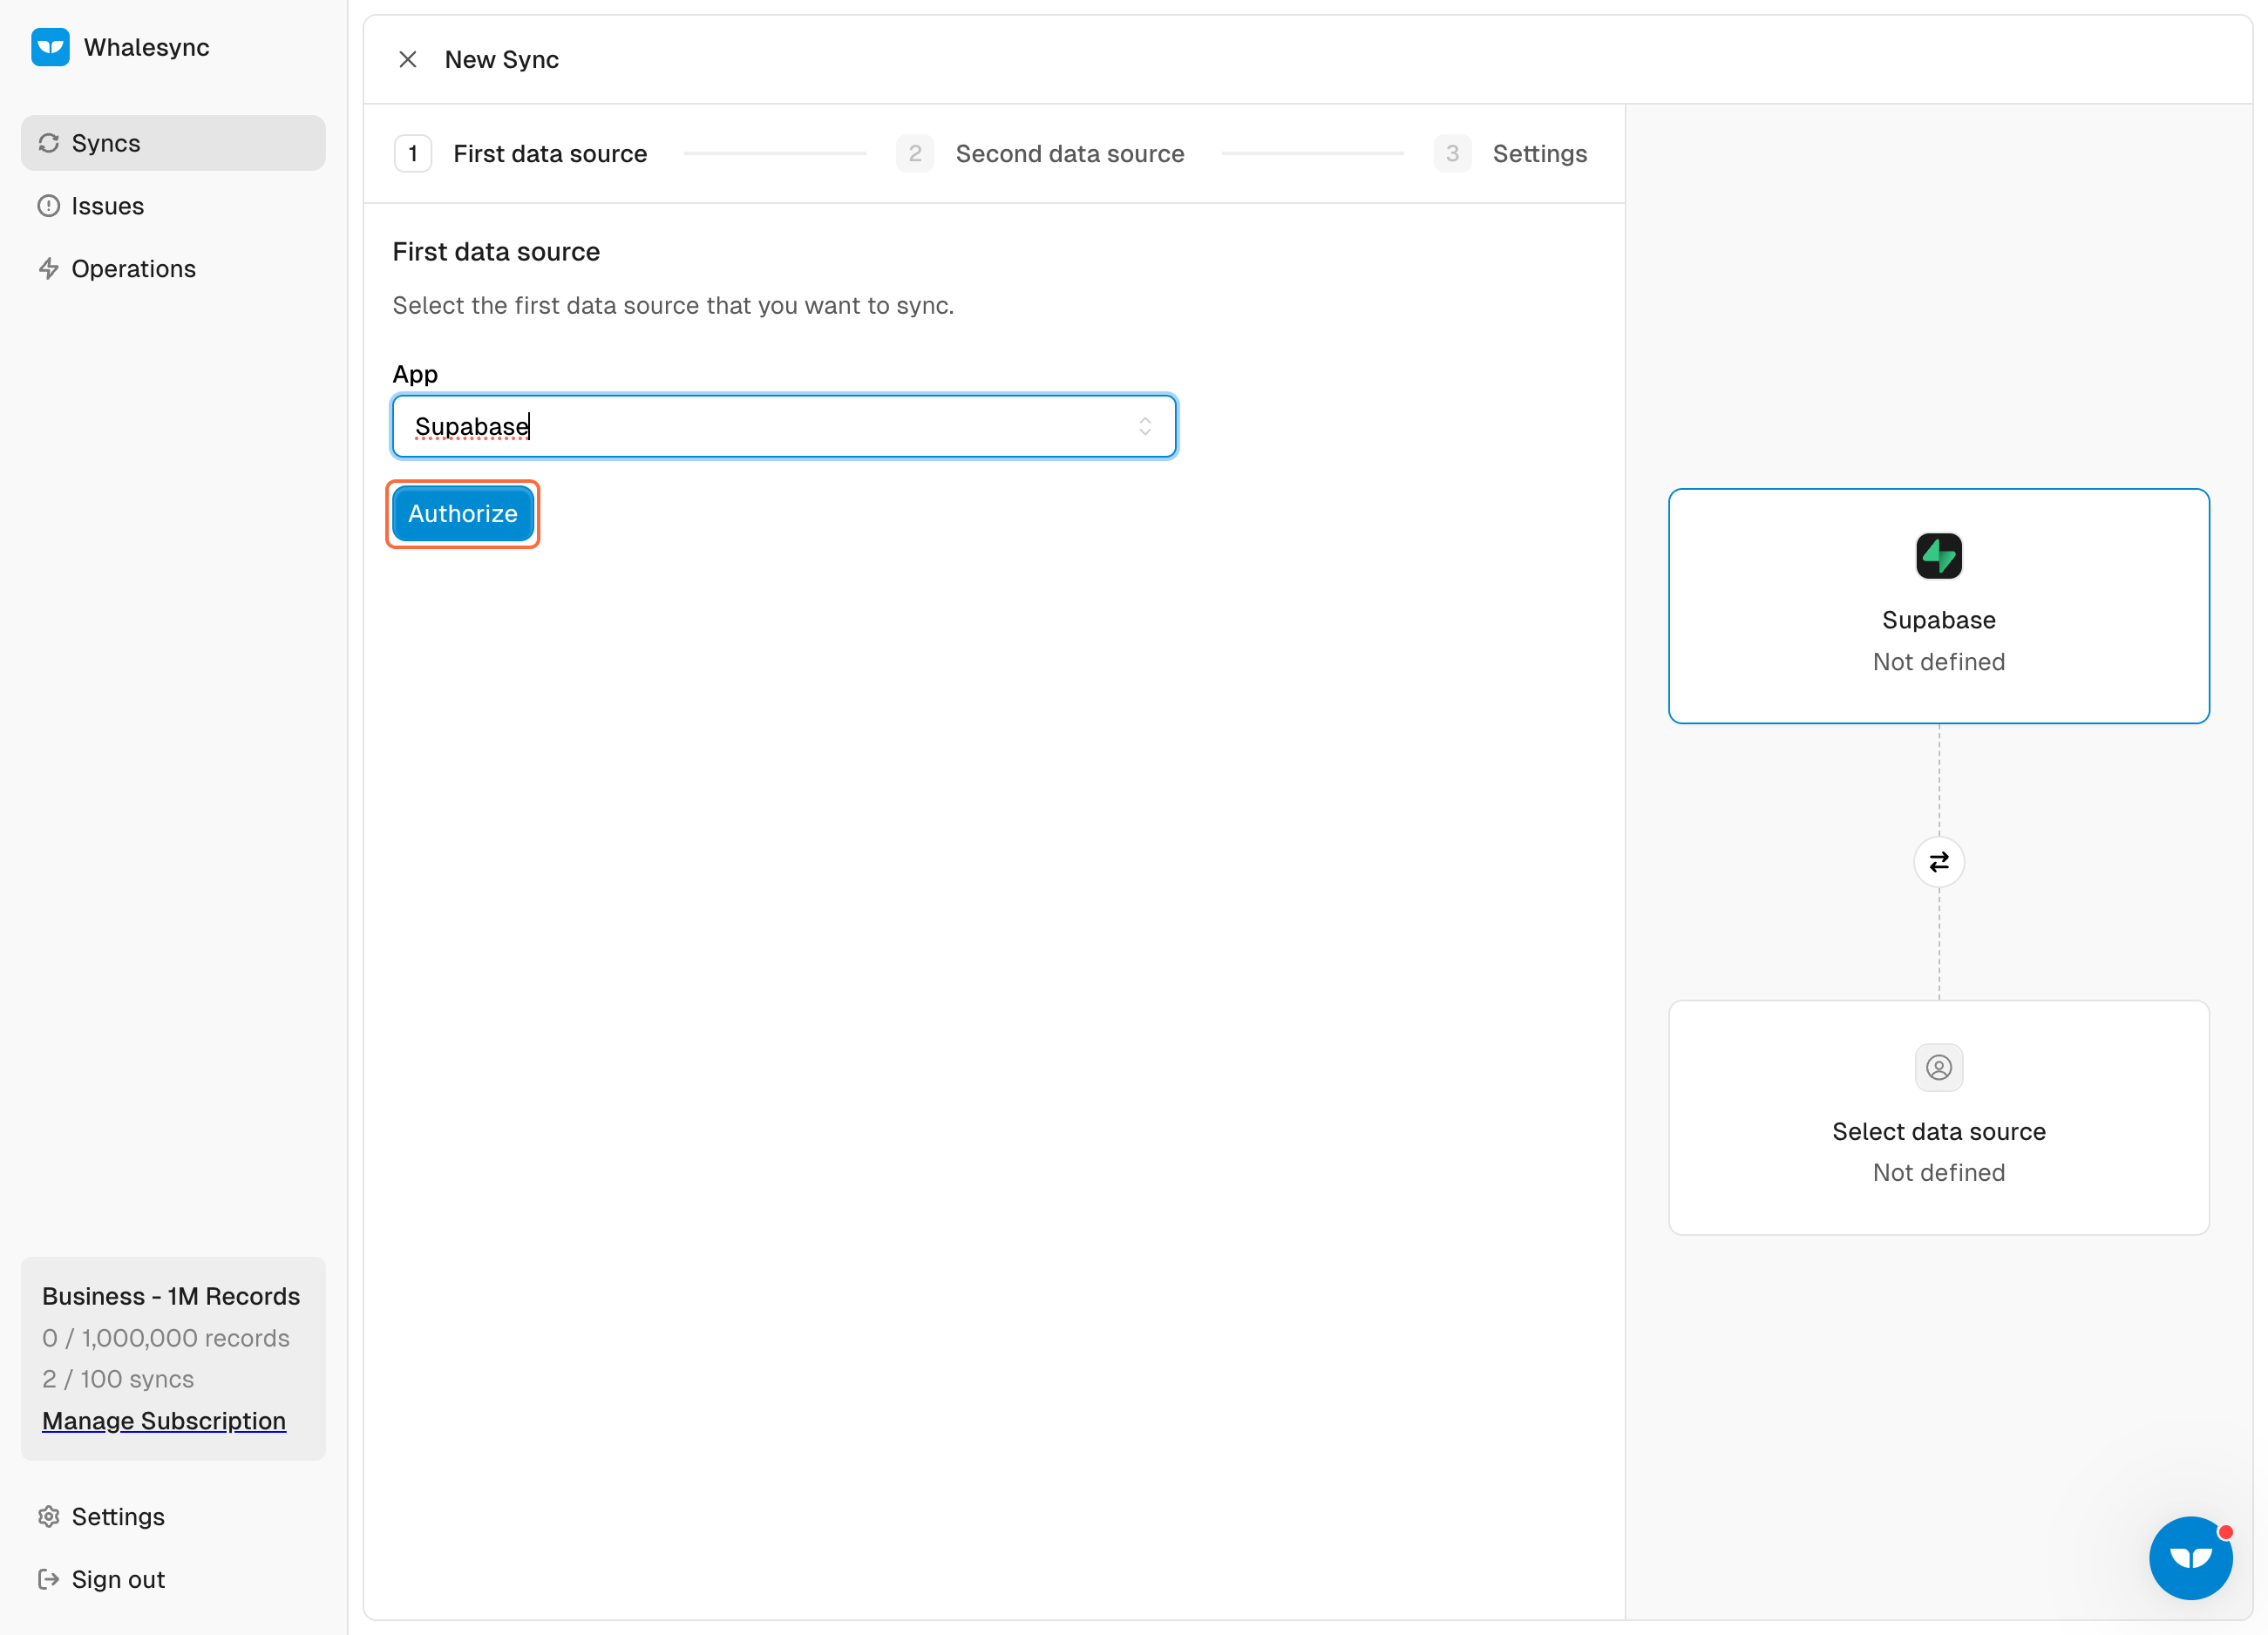Click the Whalesync logo icon

tap(50, 47)
